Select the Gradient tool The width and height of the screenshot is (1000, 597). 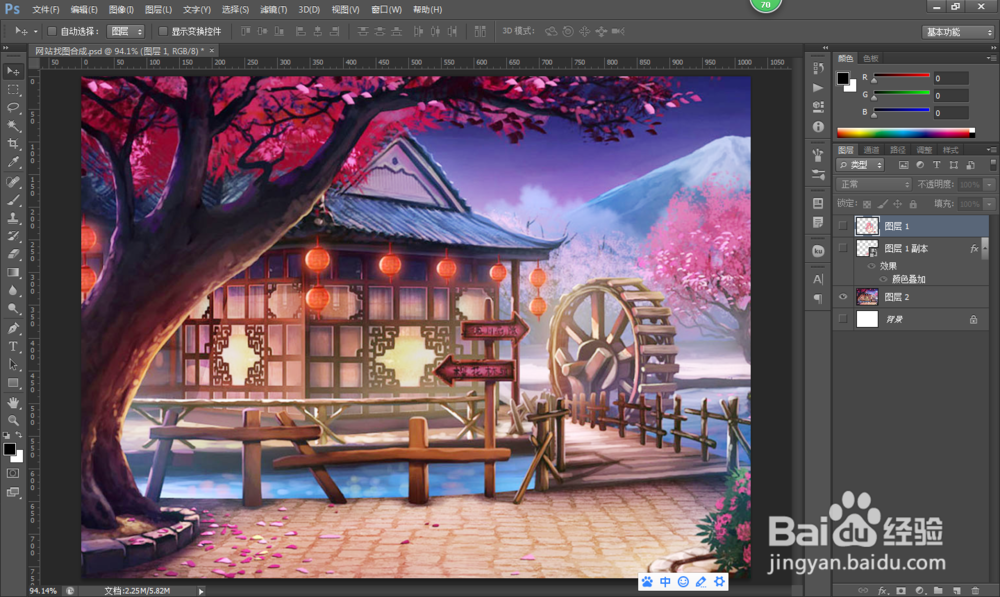[x=13, y=272]
